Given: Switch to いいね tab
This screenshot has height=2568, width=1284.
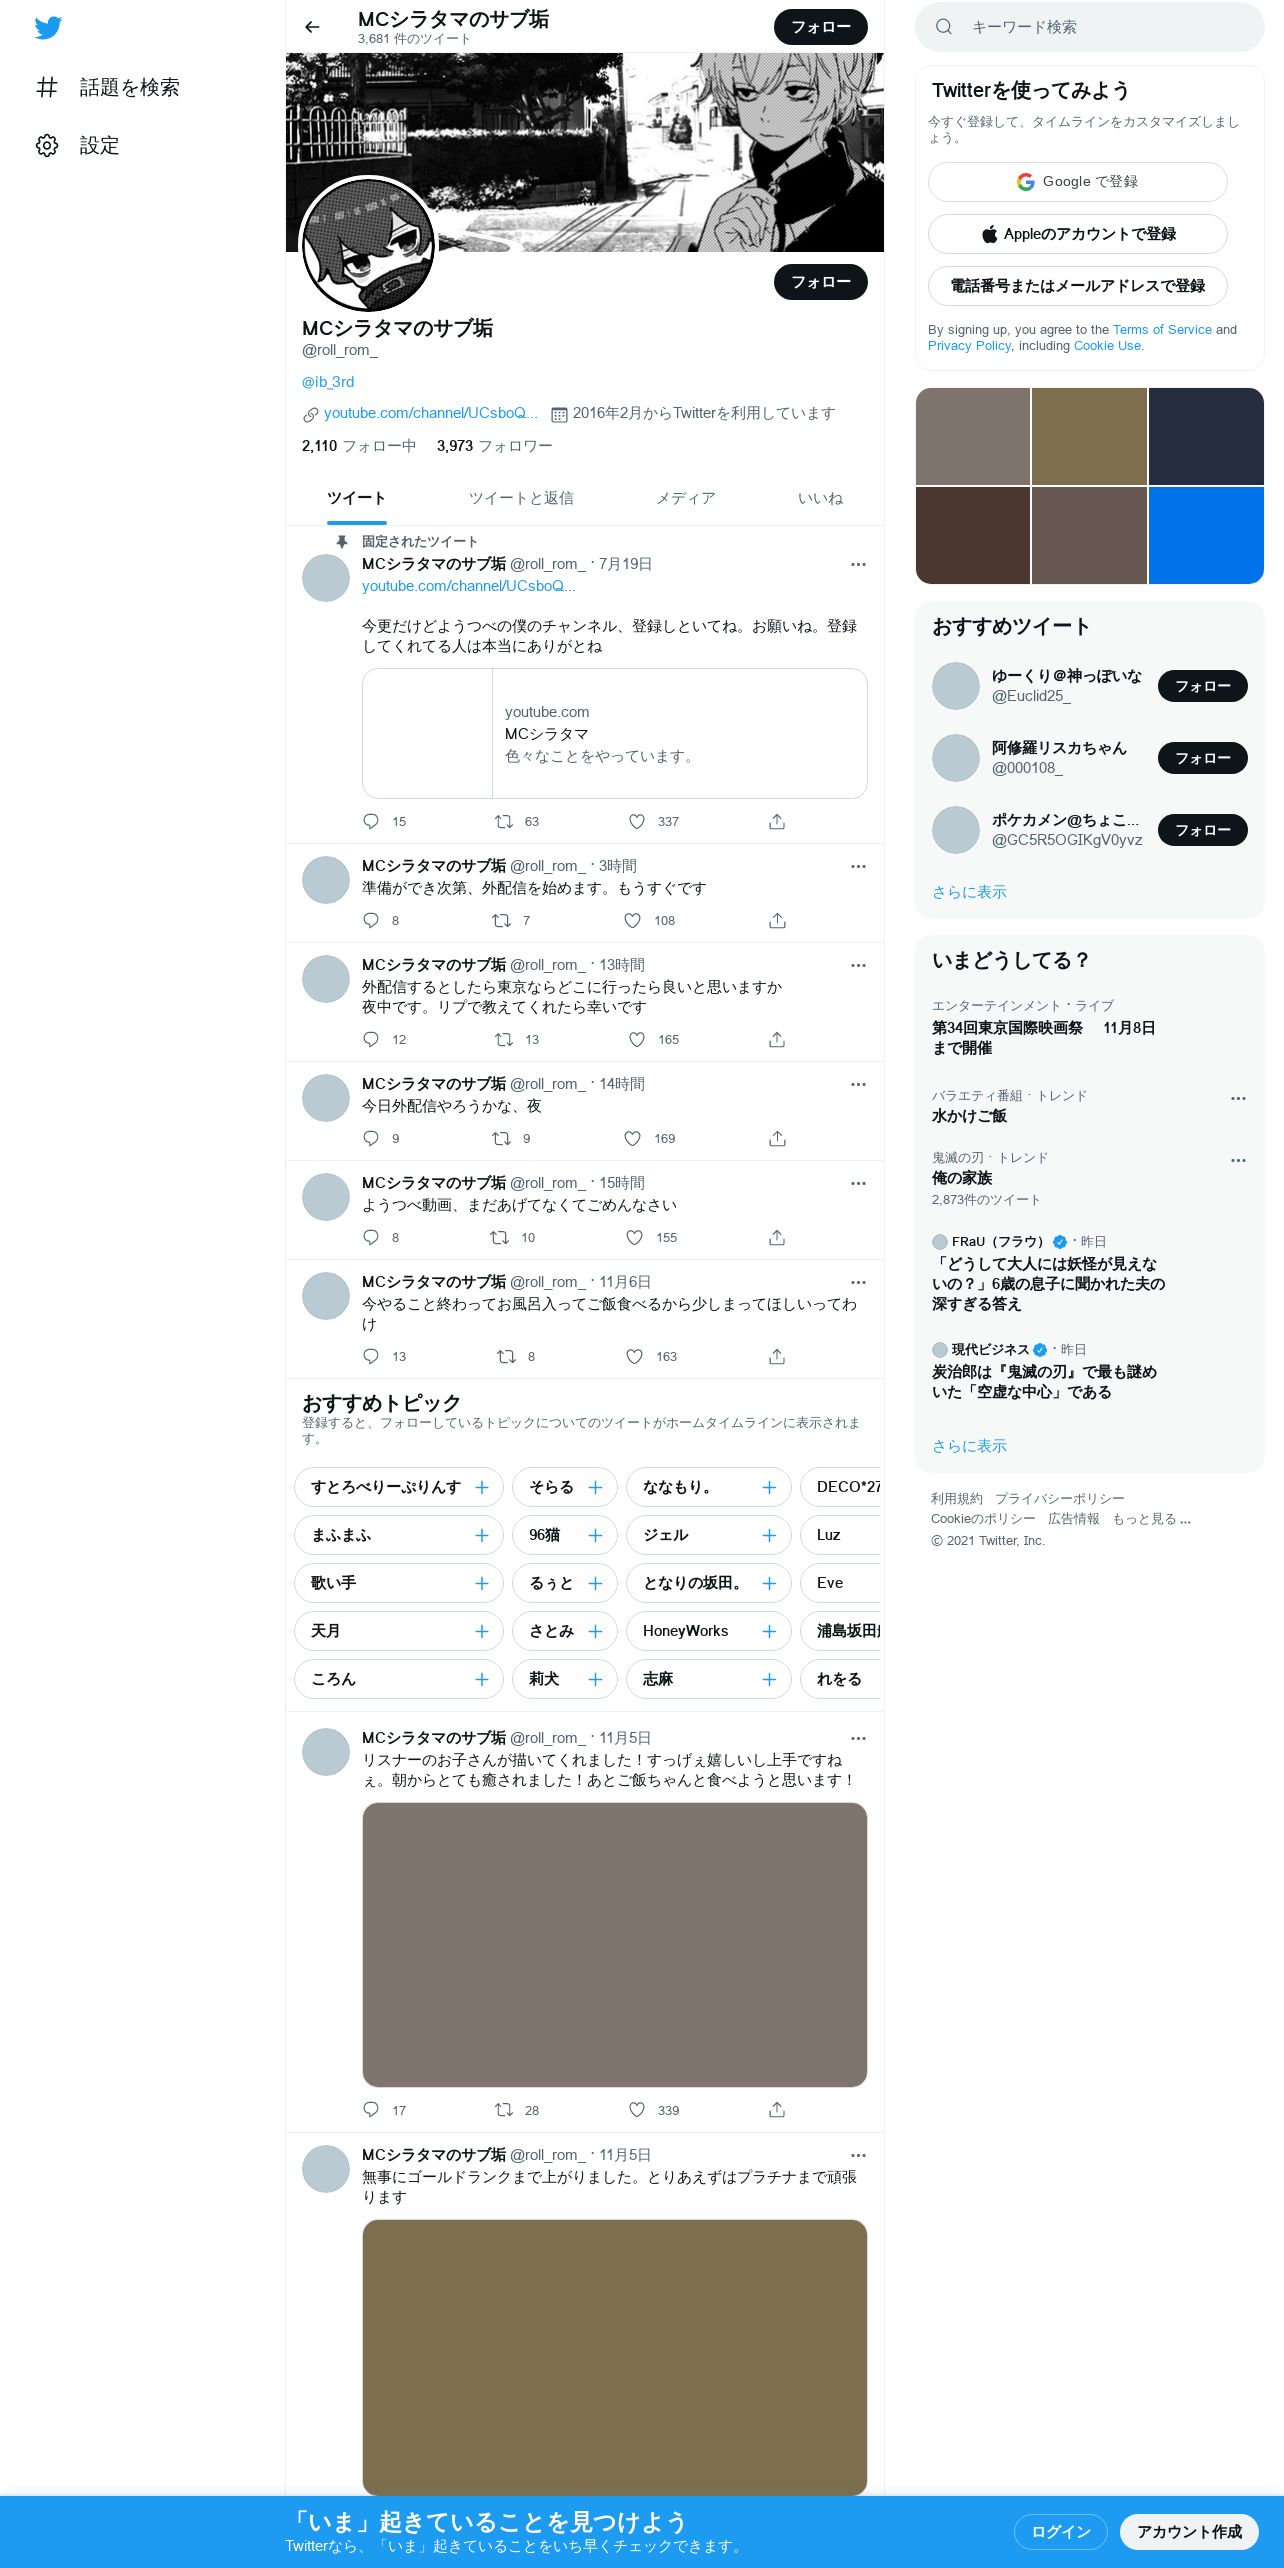Looking at the screenshot, I should [820, 498].
